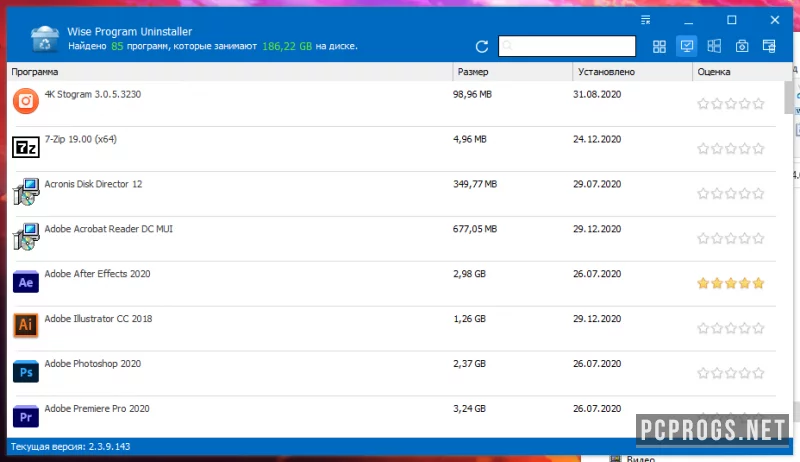This screenshot has height=462, width=800.
Task: Click 7-Zip 19.00 (x64) entry
Action: [x=81, y=139]
